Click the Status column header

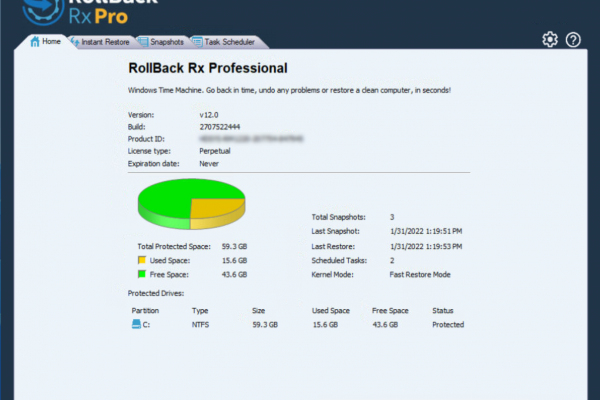[x=443, y=310]
